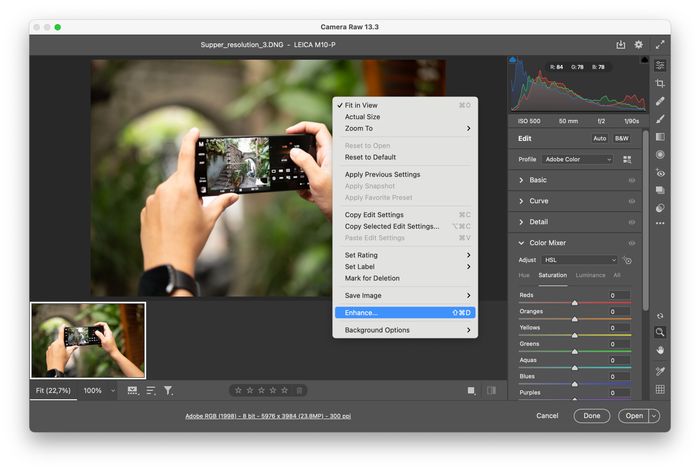The width and height of the screenshot is (700, 471).
Task: Select the Crop tool
Action: [x=660, y=83]
